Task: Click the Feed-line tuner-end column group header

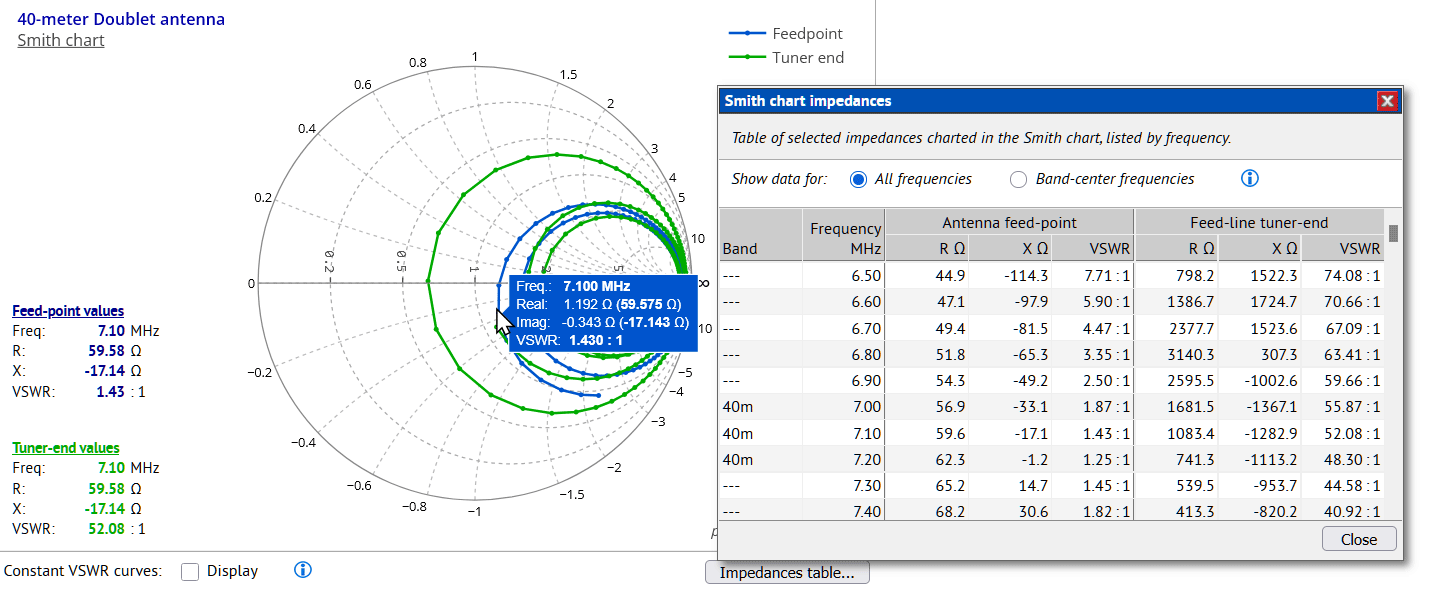Action: (1259, 222)
